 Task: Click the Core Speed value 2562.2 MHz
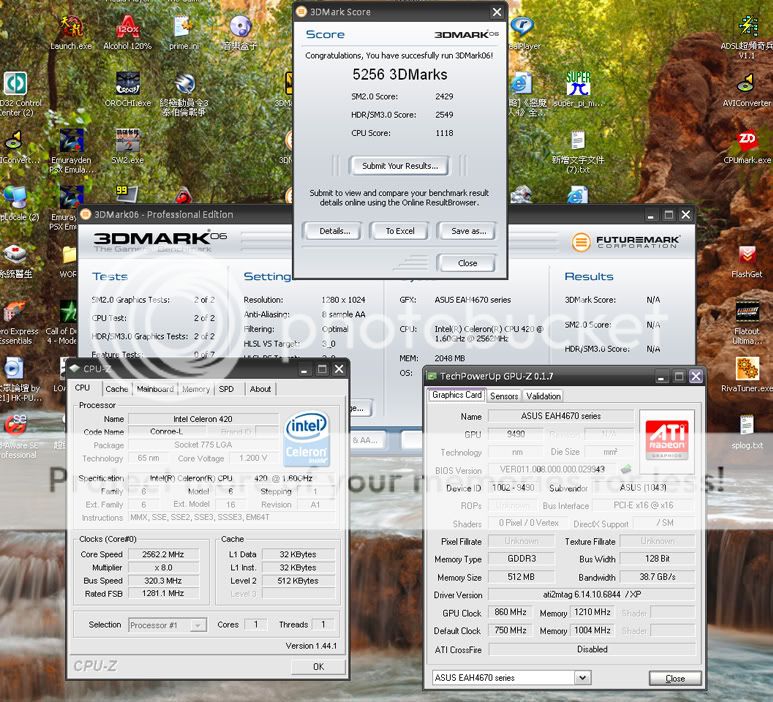pos(163,555)
